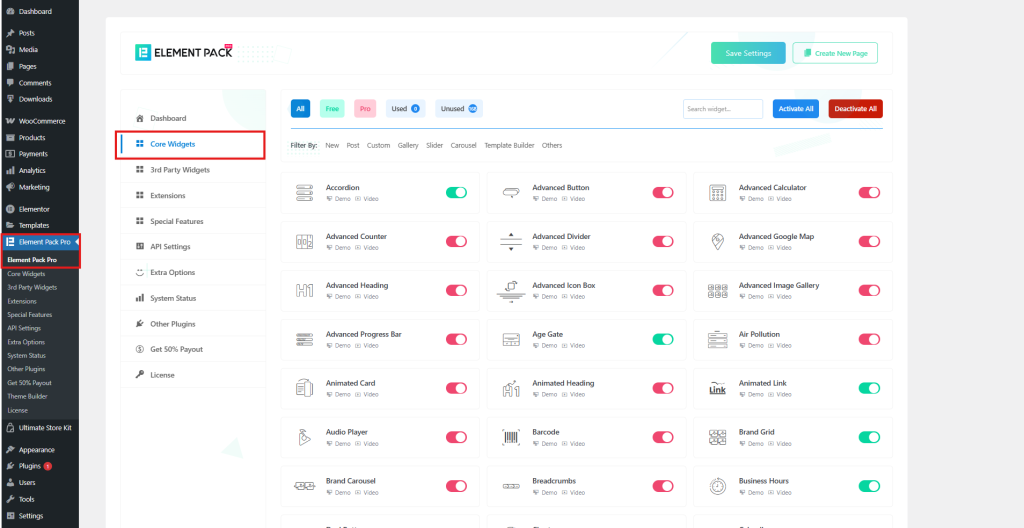The image size is (1024, 528).
Task: Click the Advanced Google Map pin icon
Action: (x=717, y=241)
